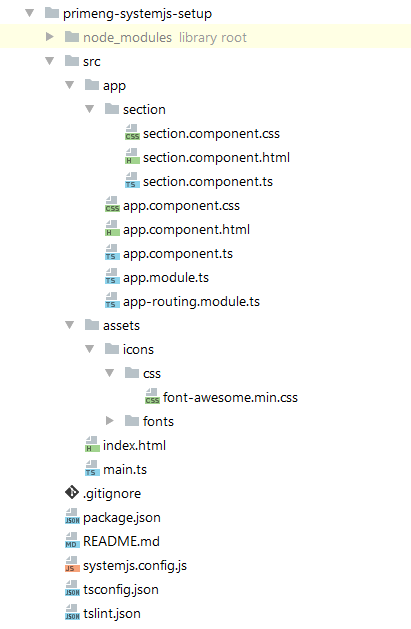Collapse the assets folder arrow
411x629 pixels.
70,325
